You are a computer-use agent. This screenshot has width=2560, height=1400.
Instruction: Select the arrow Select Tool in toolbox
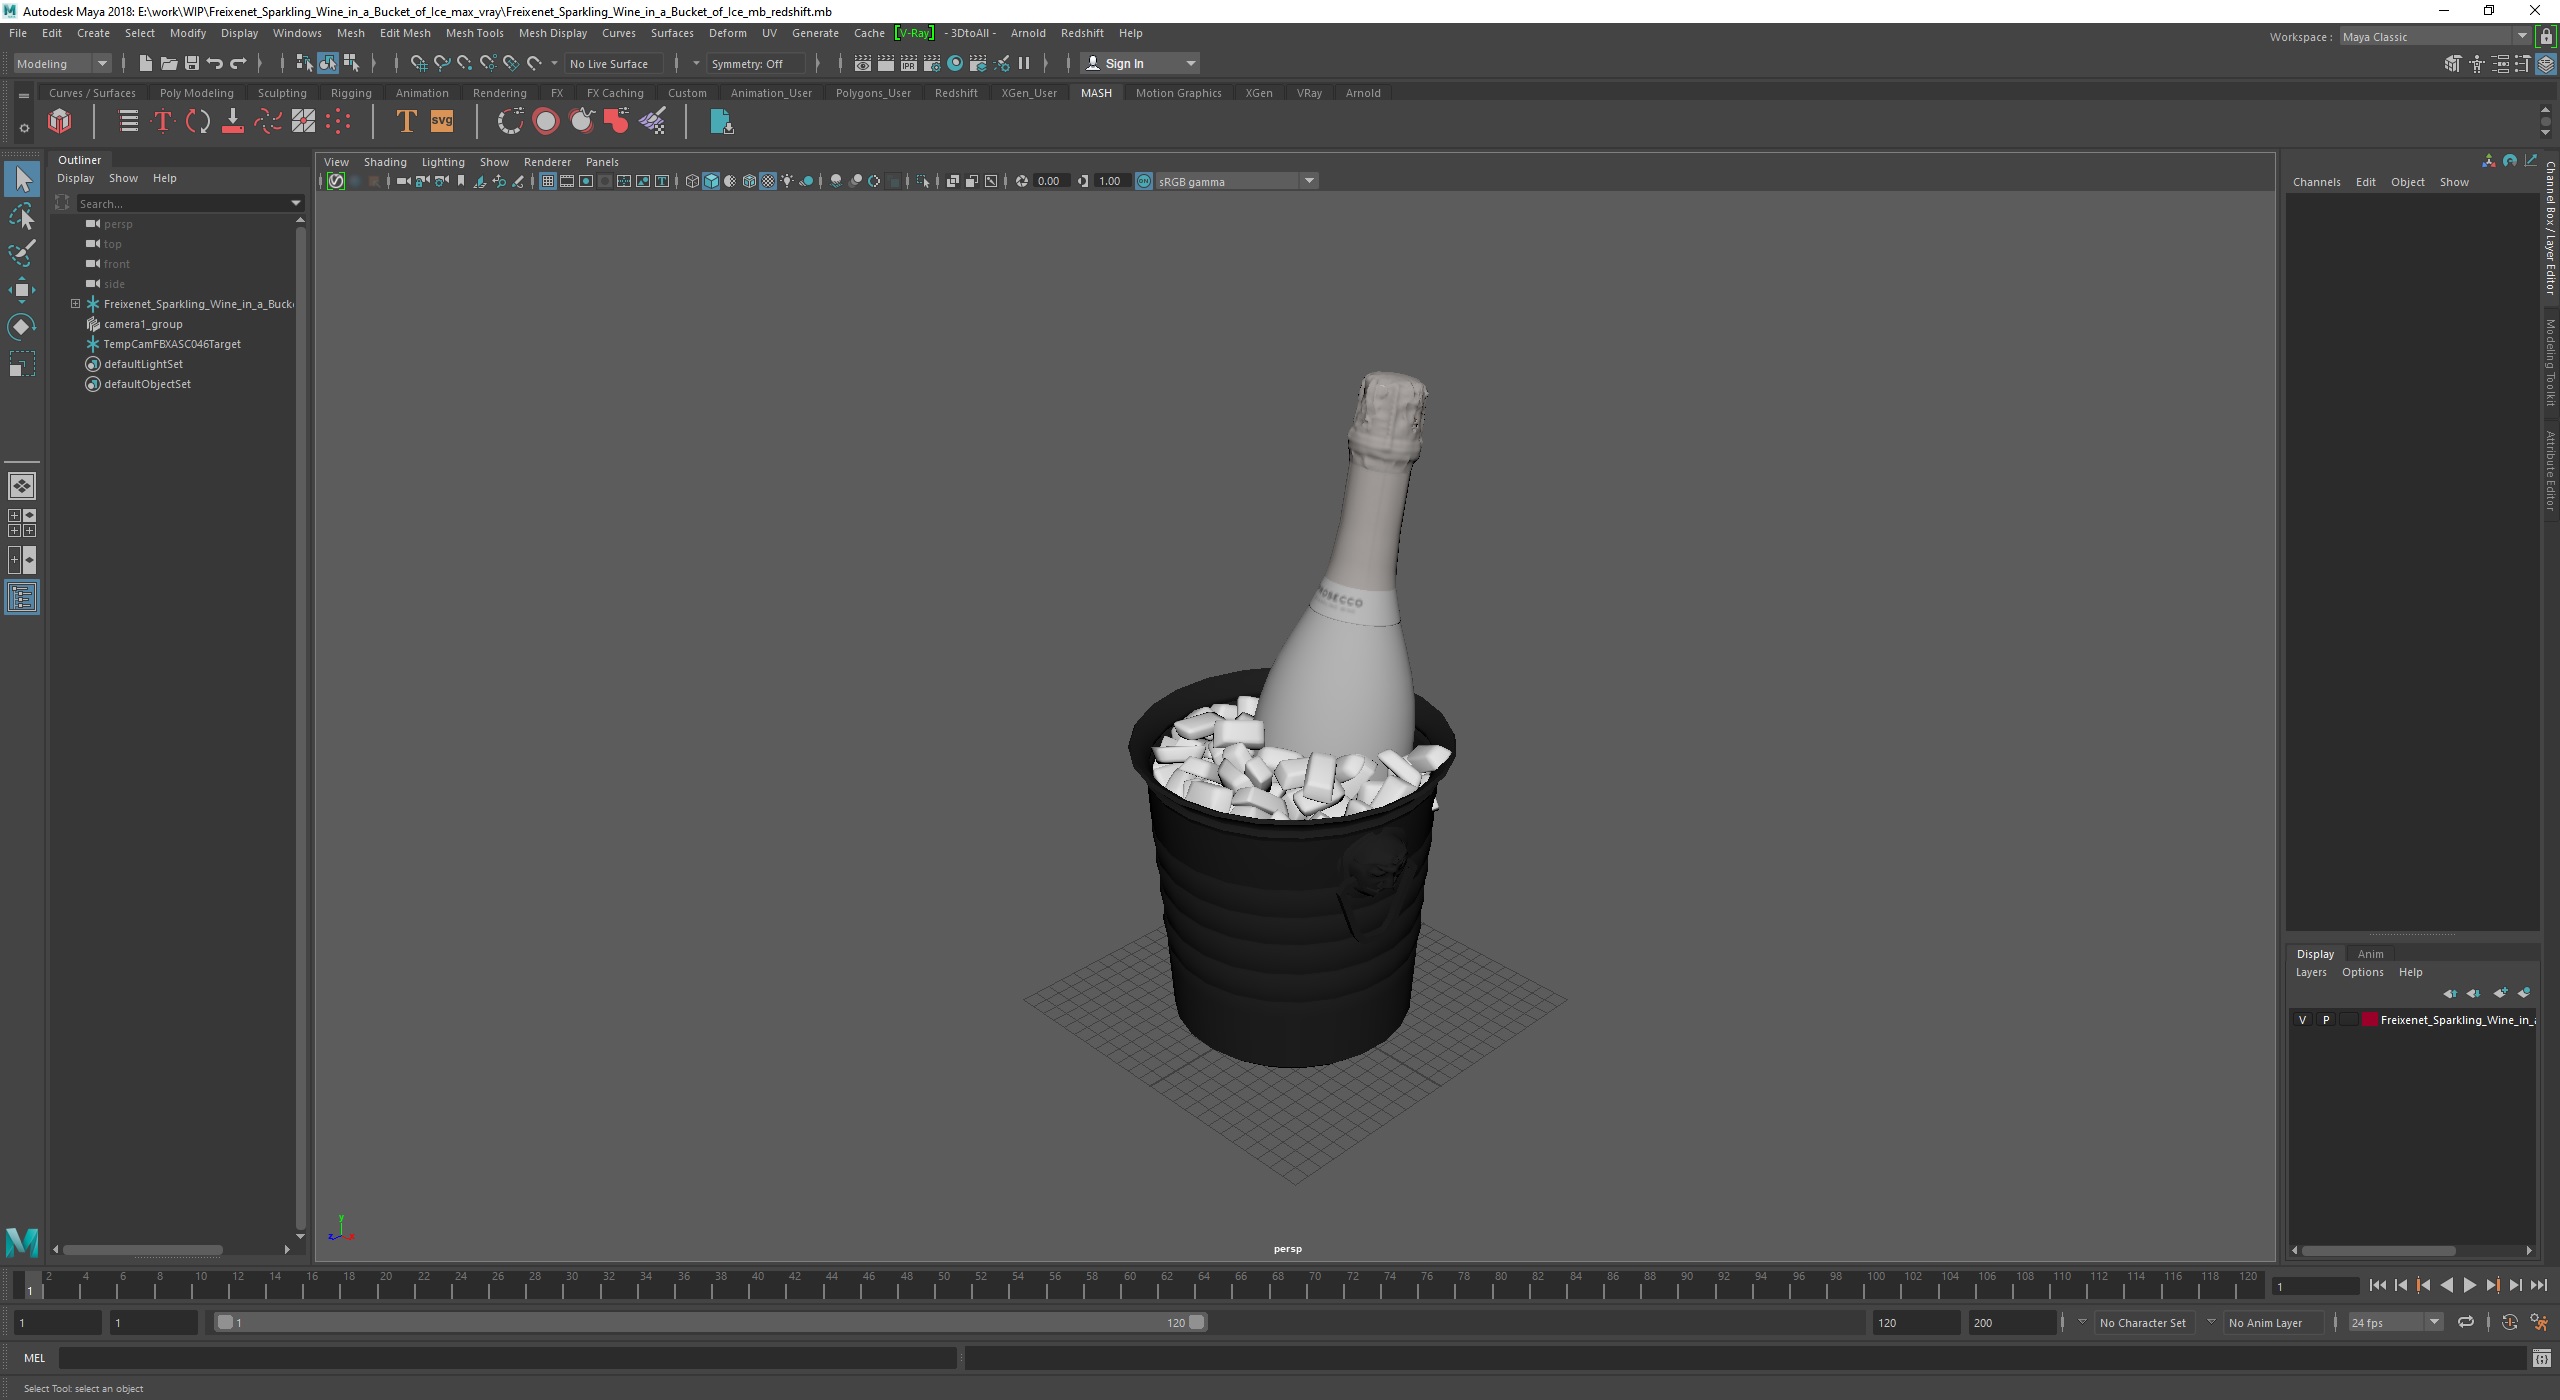[22, 179]
